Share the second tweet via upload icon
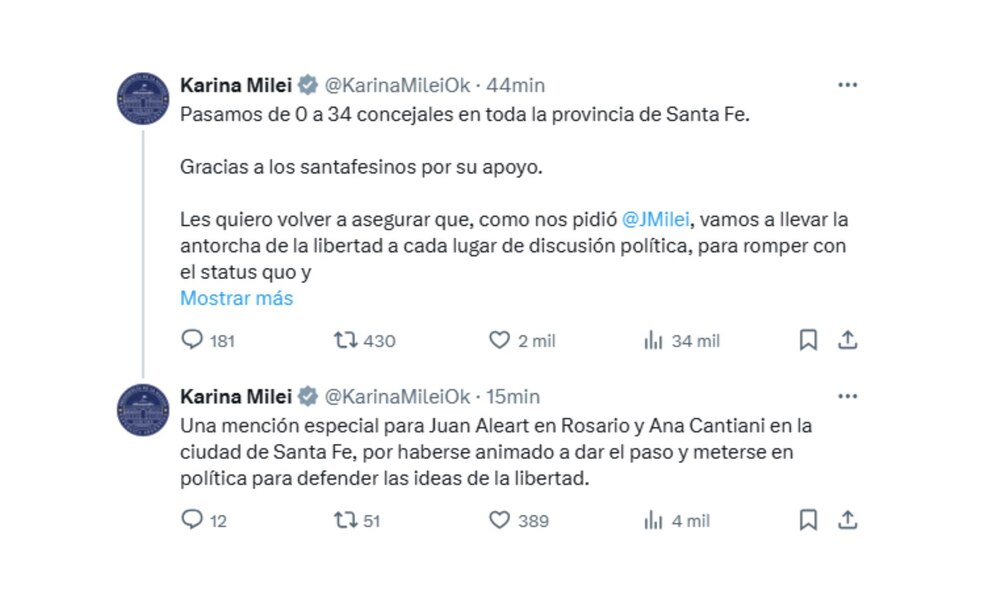The image size is (992, 606). [x=847, y=520]
